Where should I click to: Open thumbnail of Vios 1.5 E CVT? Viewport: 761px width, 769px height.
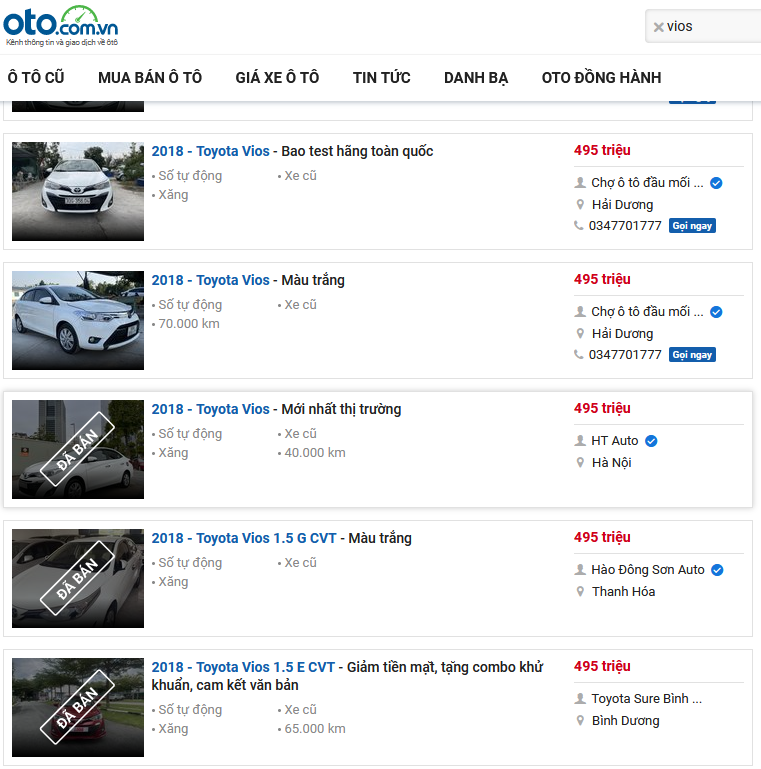pos(78,707)
